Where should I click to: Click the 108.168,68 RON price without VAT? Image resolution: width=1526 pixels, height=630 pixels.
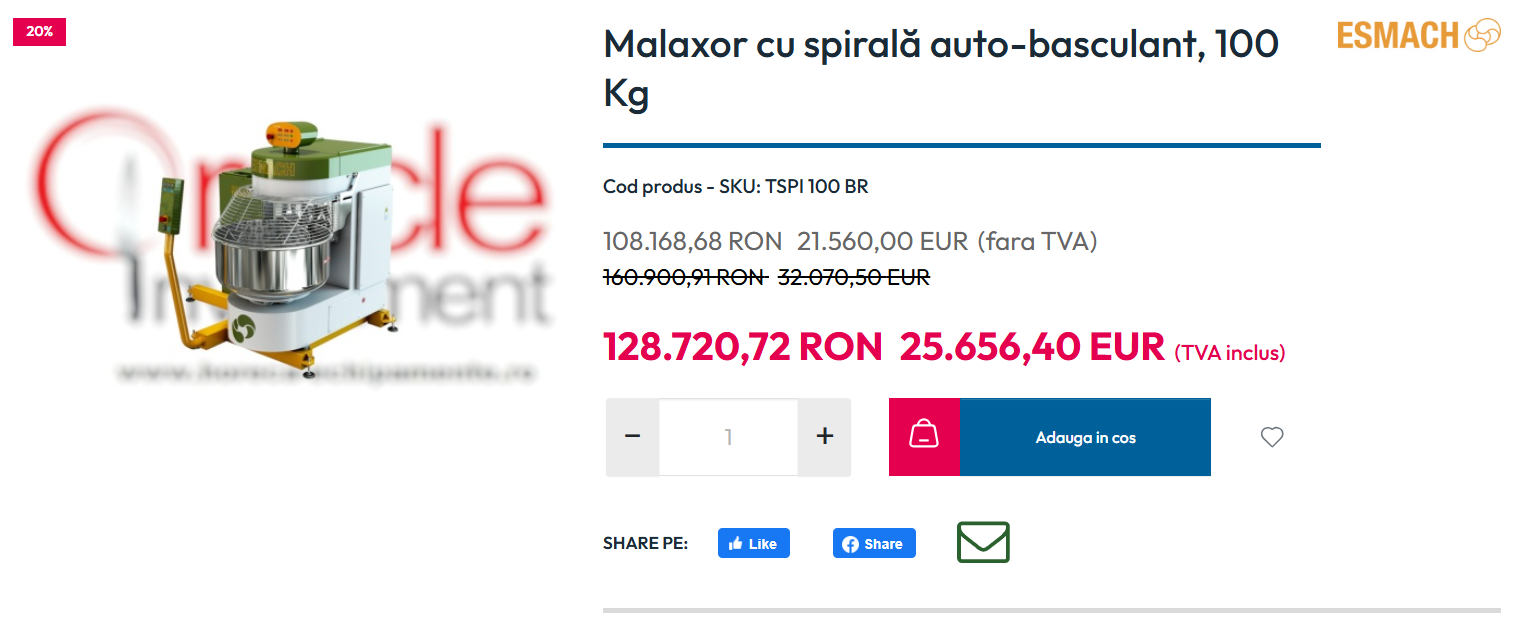pos(692,241)
